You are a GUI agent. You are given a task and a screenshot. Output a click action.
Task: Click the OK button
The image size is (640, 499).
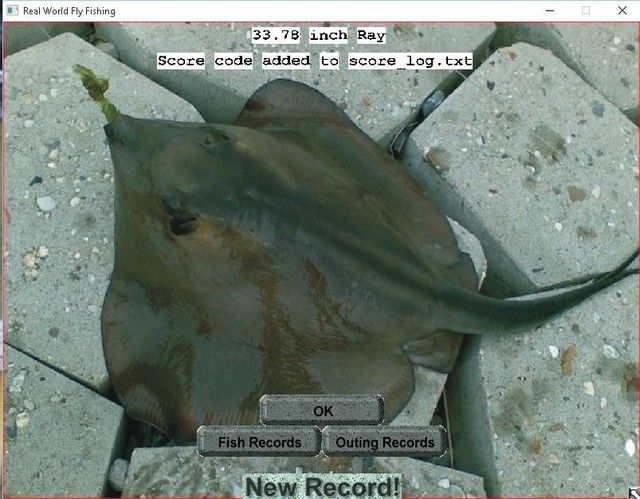[322, 410]
